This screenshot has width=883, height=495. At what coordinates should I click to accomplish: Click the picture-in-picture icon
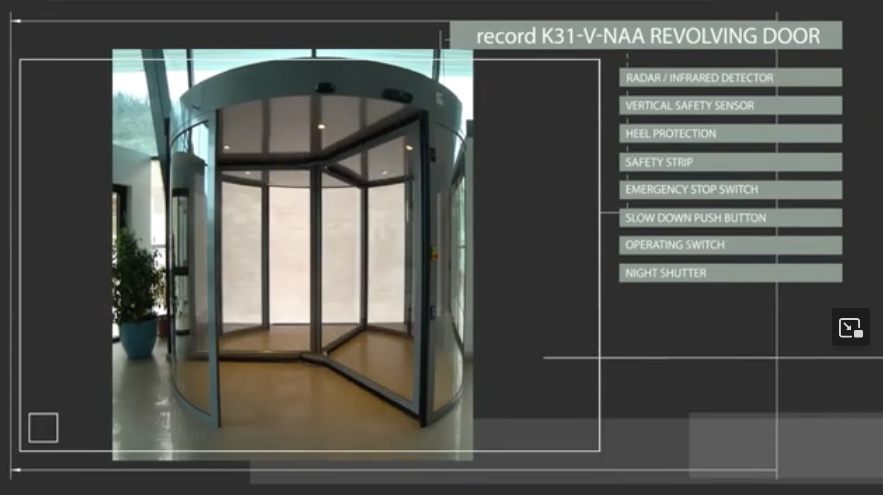850,327
